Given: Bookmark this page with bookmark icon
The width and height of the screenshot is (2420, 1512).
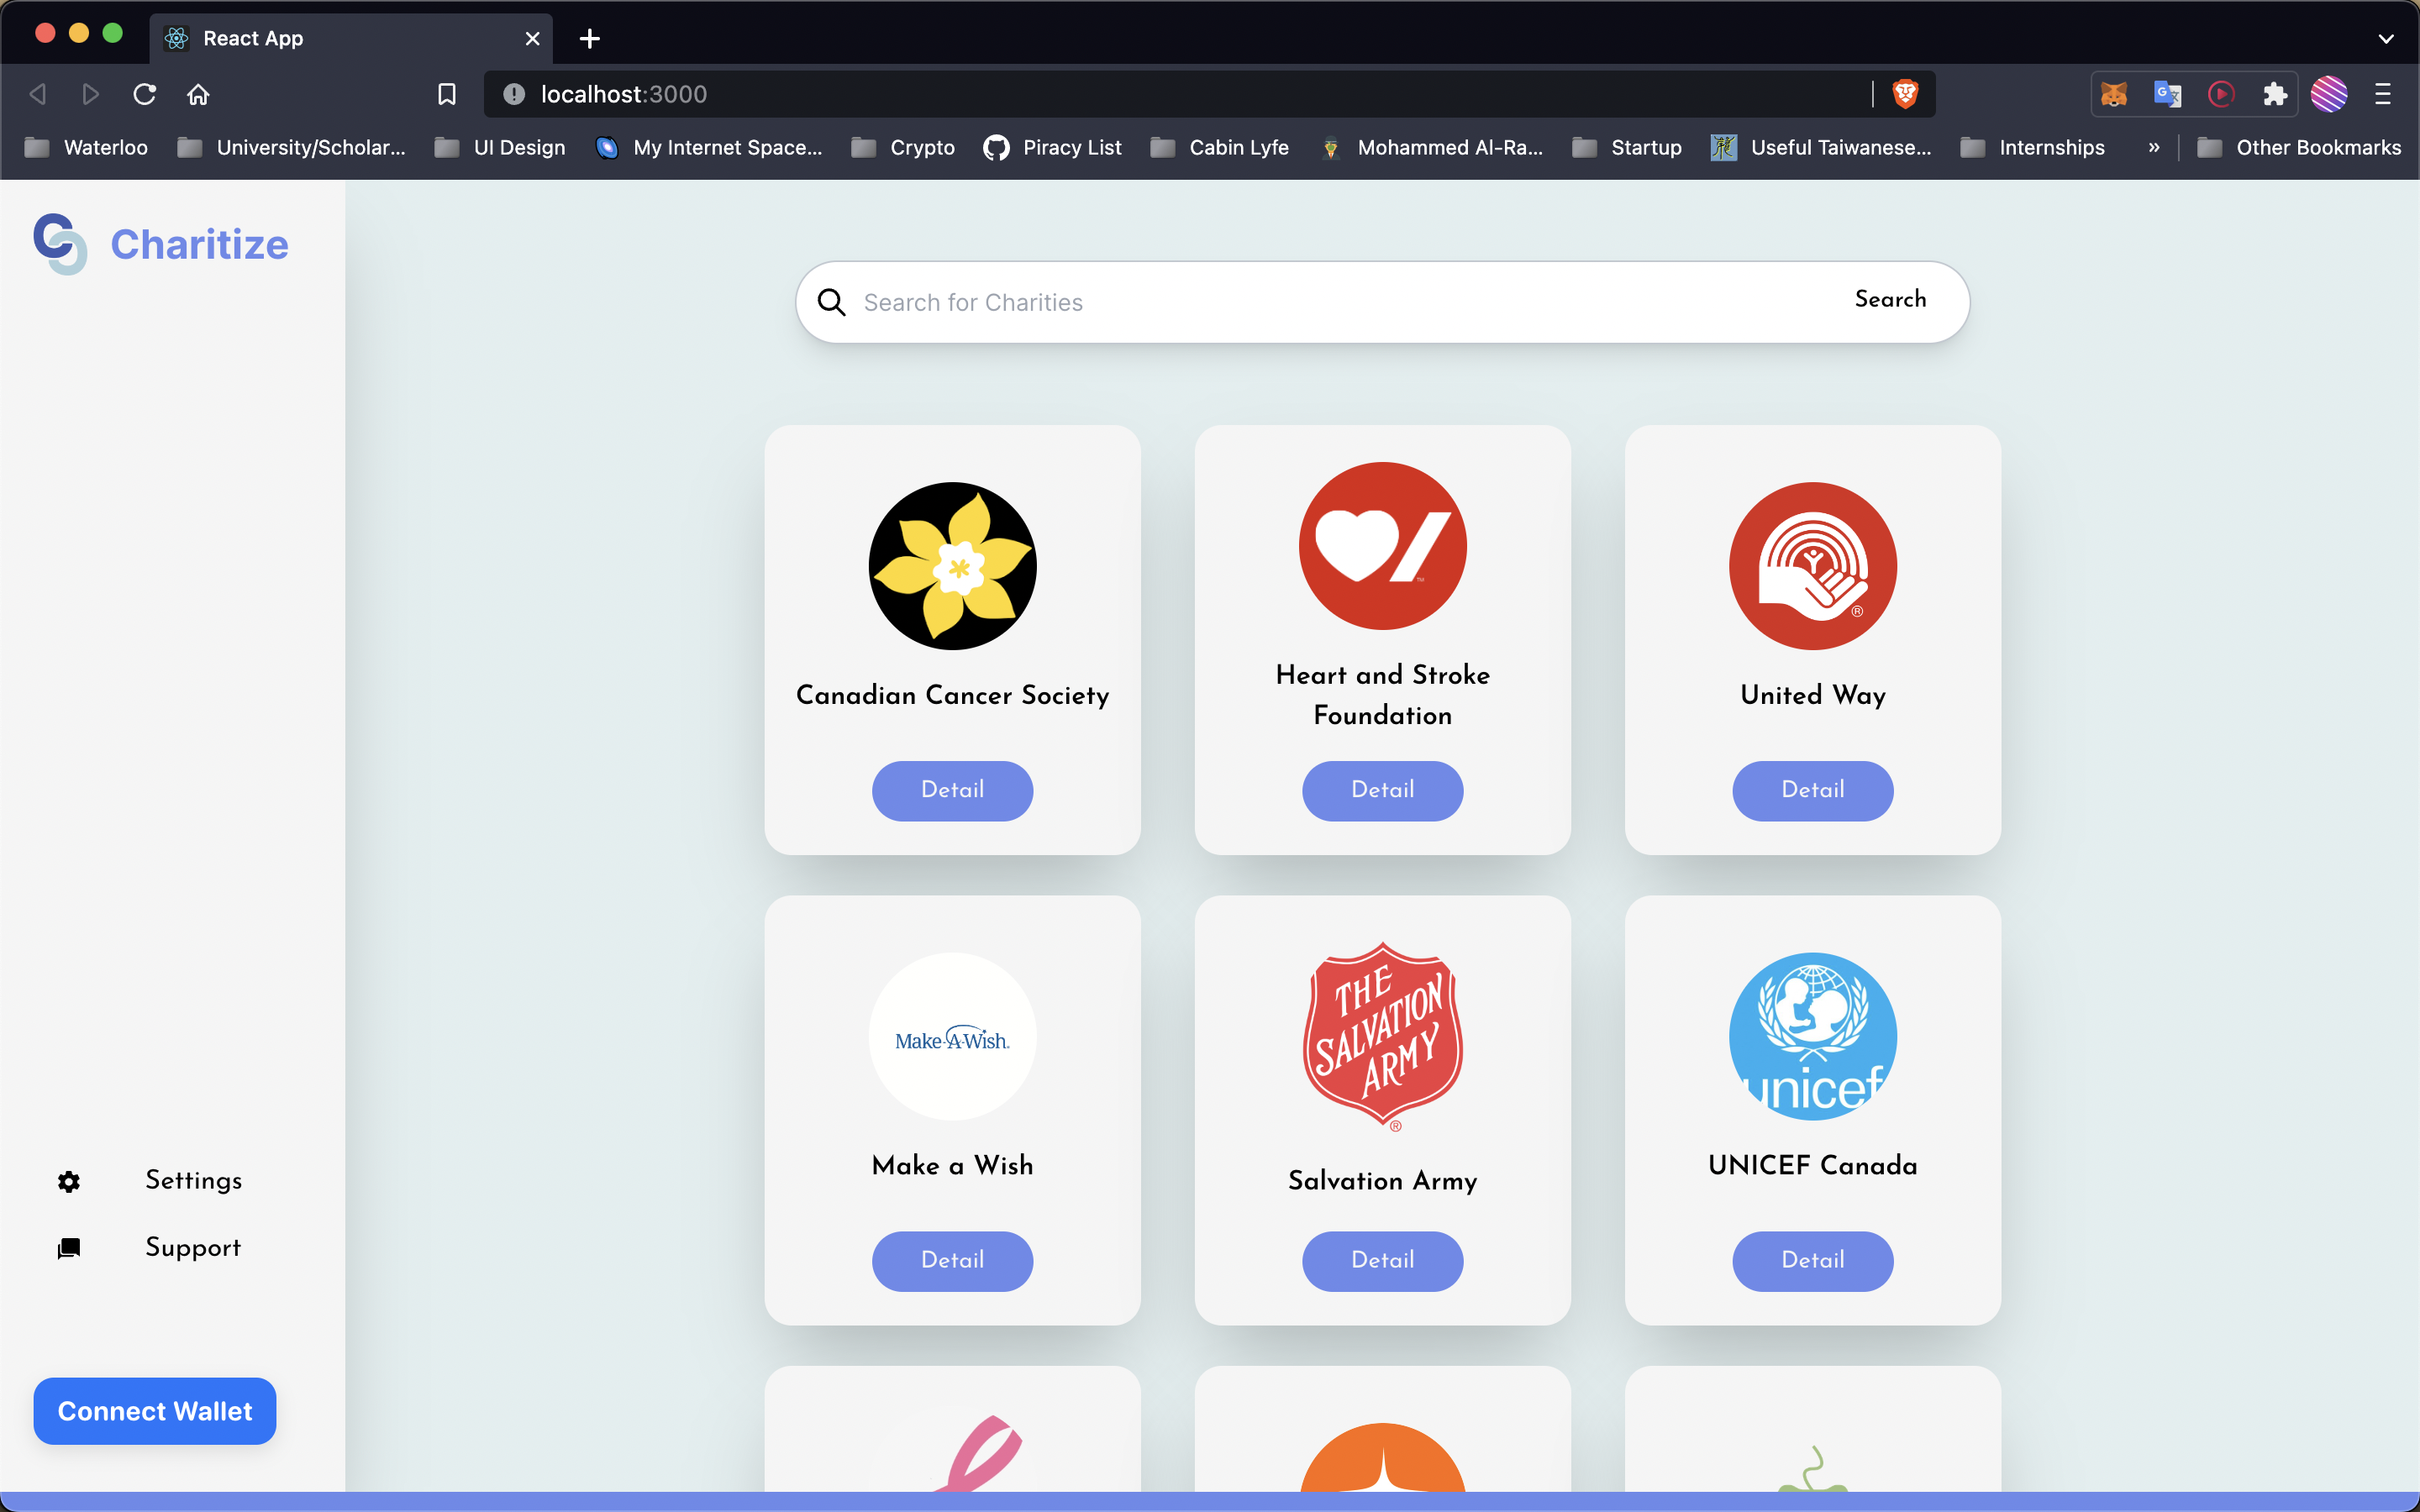Looking at the screenshot, I should 447,94.
